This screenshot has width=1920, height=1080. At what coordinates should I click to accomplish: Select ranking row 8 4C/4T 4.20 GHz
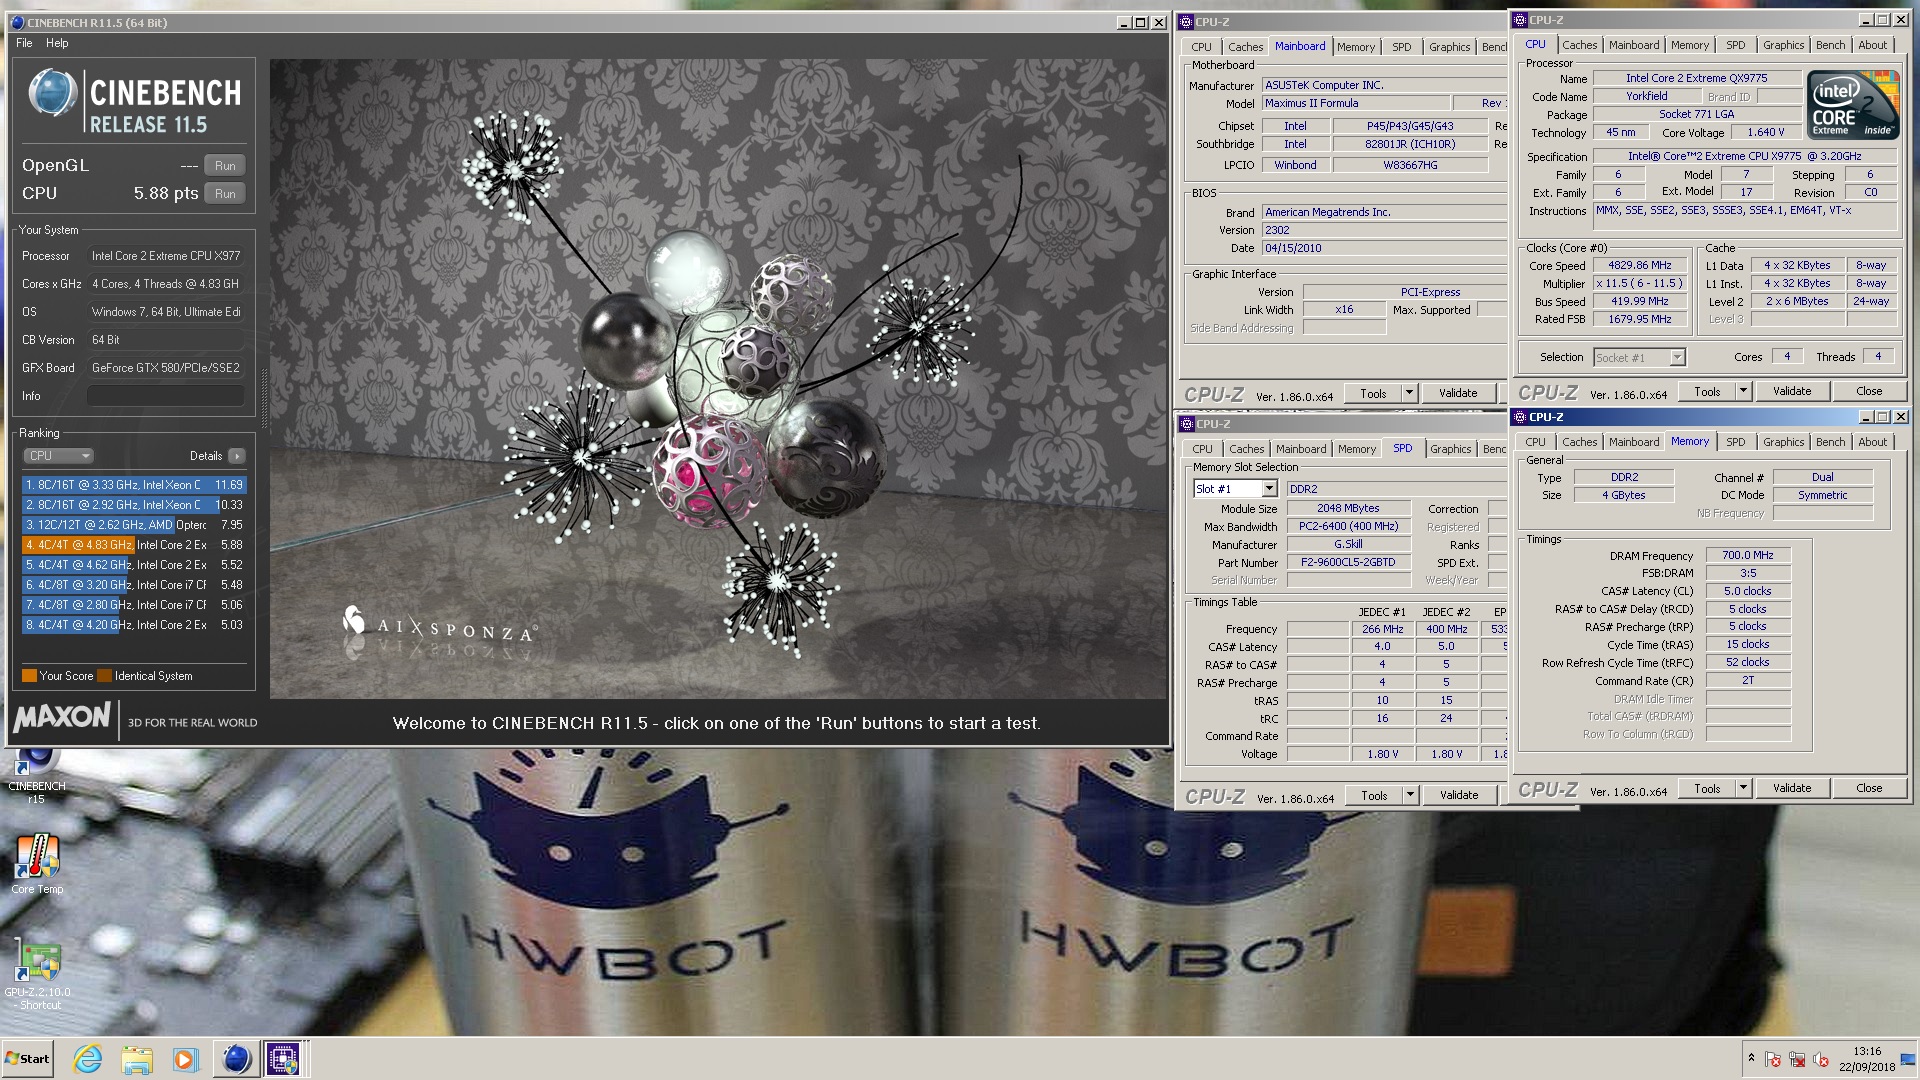point(133,625)
